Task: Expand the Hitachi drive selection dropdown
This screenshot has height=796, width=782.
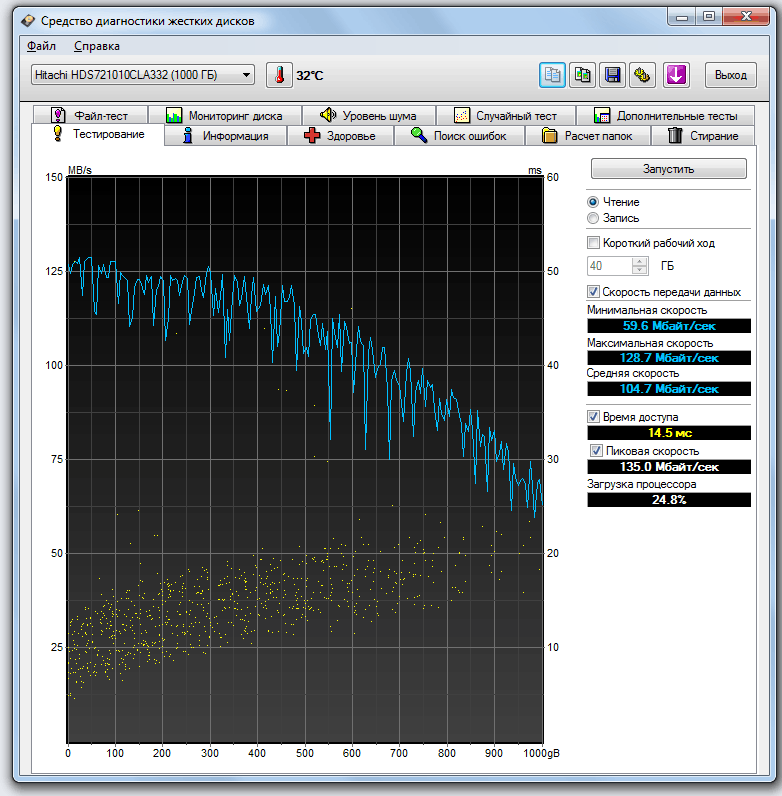Action: coord(246,75)
